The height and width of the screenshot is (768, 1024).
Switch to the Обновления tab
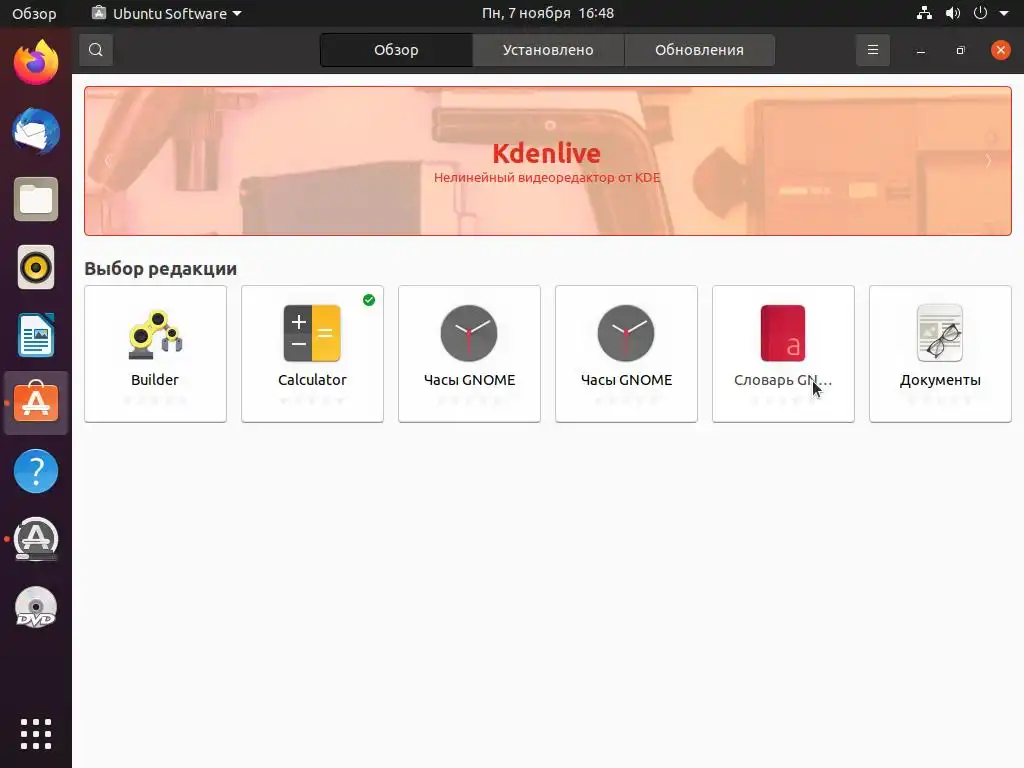699,50
